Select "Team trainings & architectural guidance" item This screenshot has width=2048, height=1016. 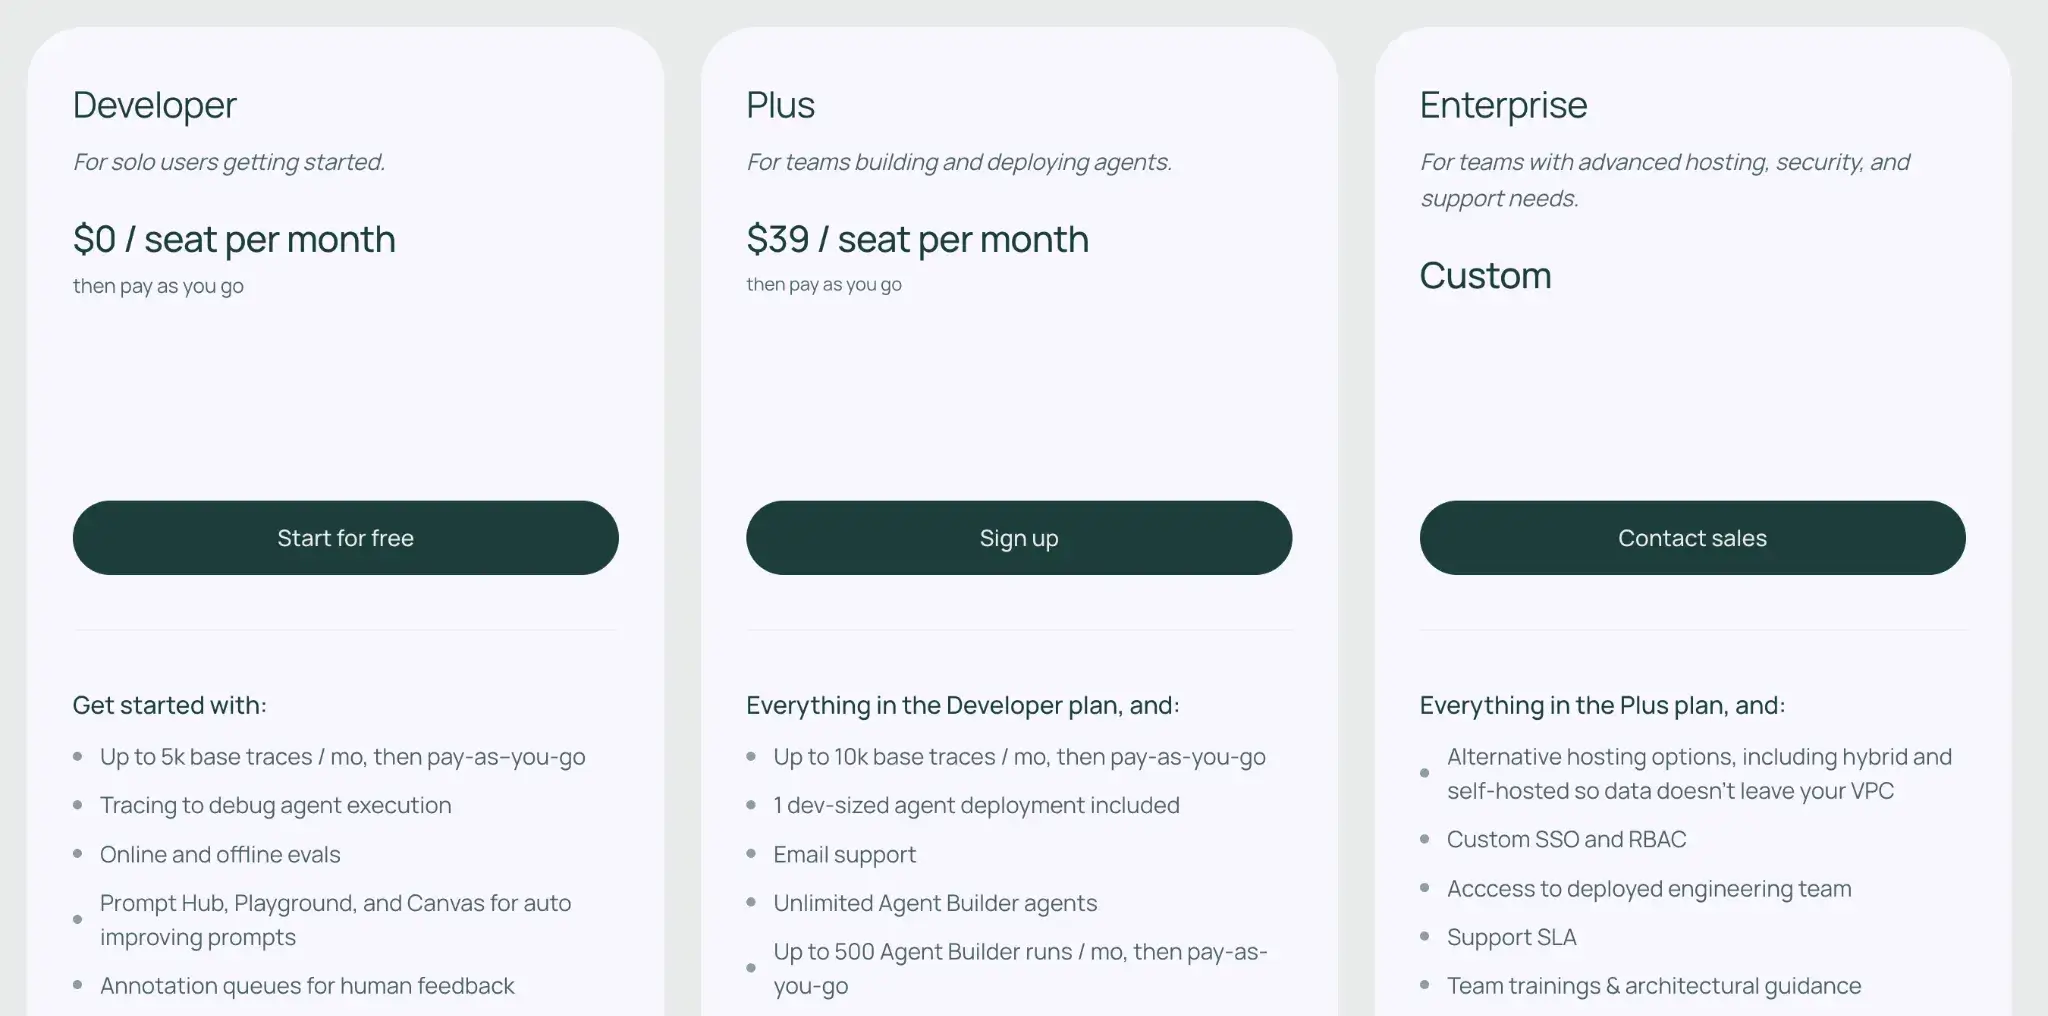(x=1653, y=986)
